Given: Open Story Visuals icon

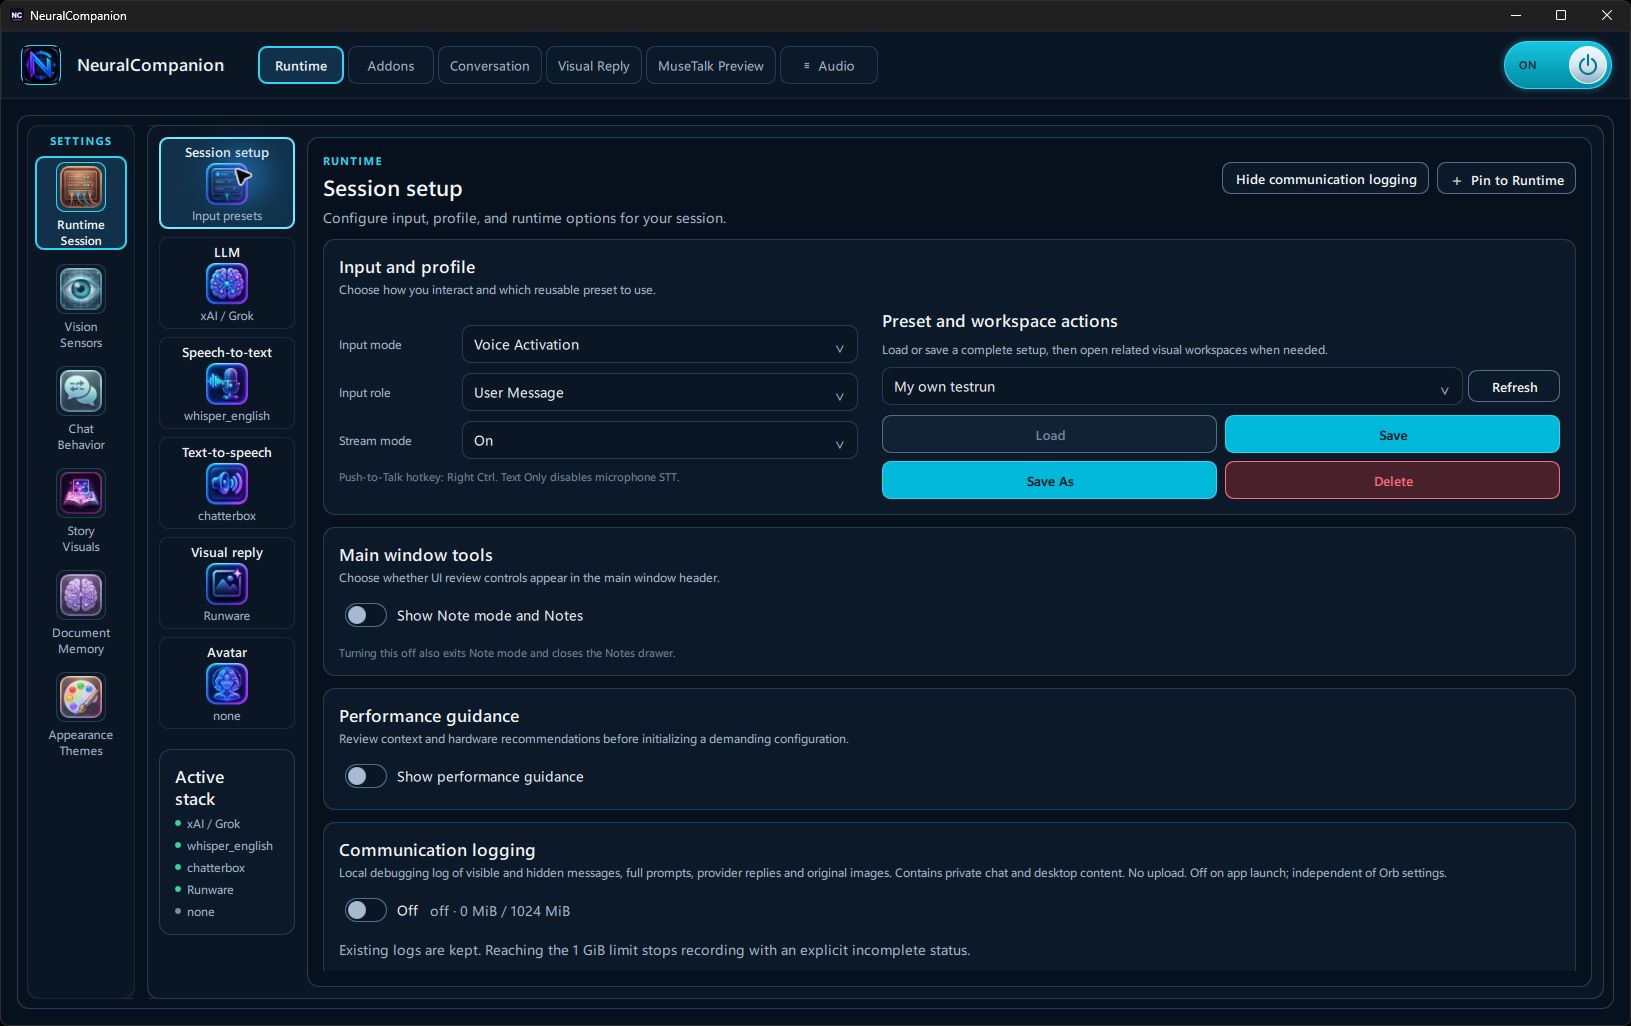Looking at the screenshot, I should pyautogui.click(x=81, y=494).
